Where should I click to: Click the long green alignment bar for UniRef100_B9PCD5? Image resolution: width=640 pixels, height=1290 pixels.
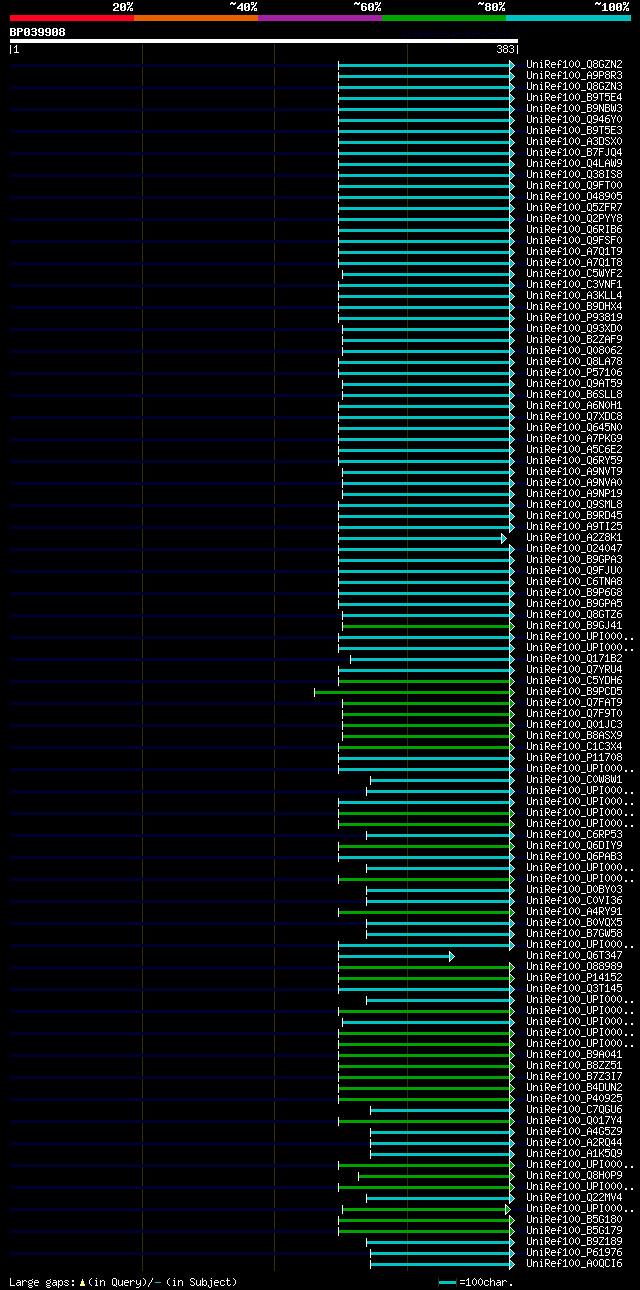tap(414, 692)
